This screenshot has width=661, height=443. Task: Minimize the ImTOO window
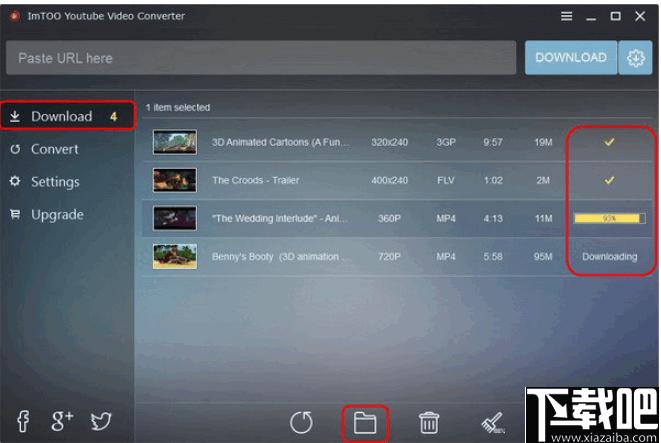[x=591, y=19]
